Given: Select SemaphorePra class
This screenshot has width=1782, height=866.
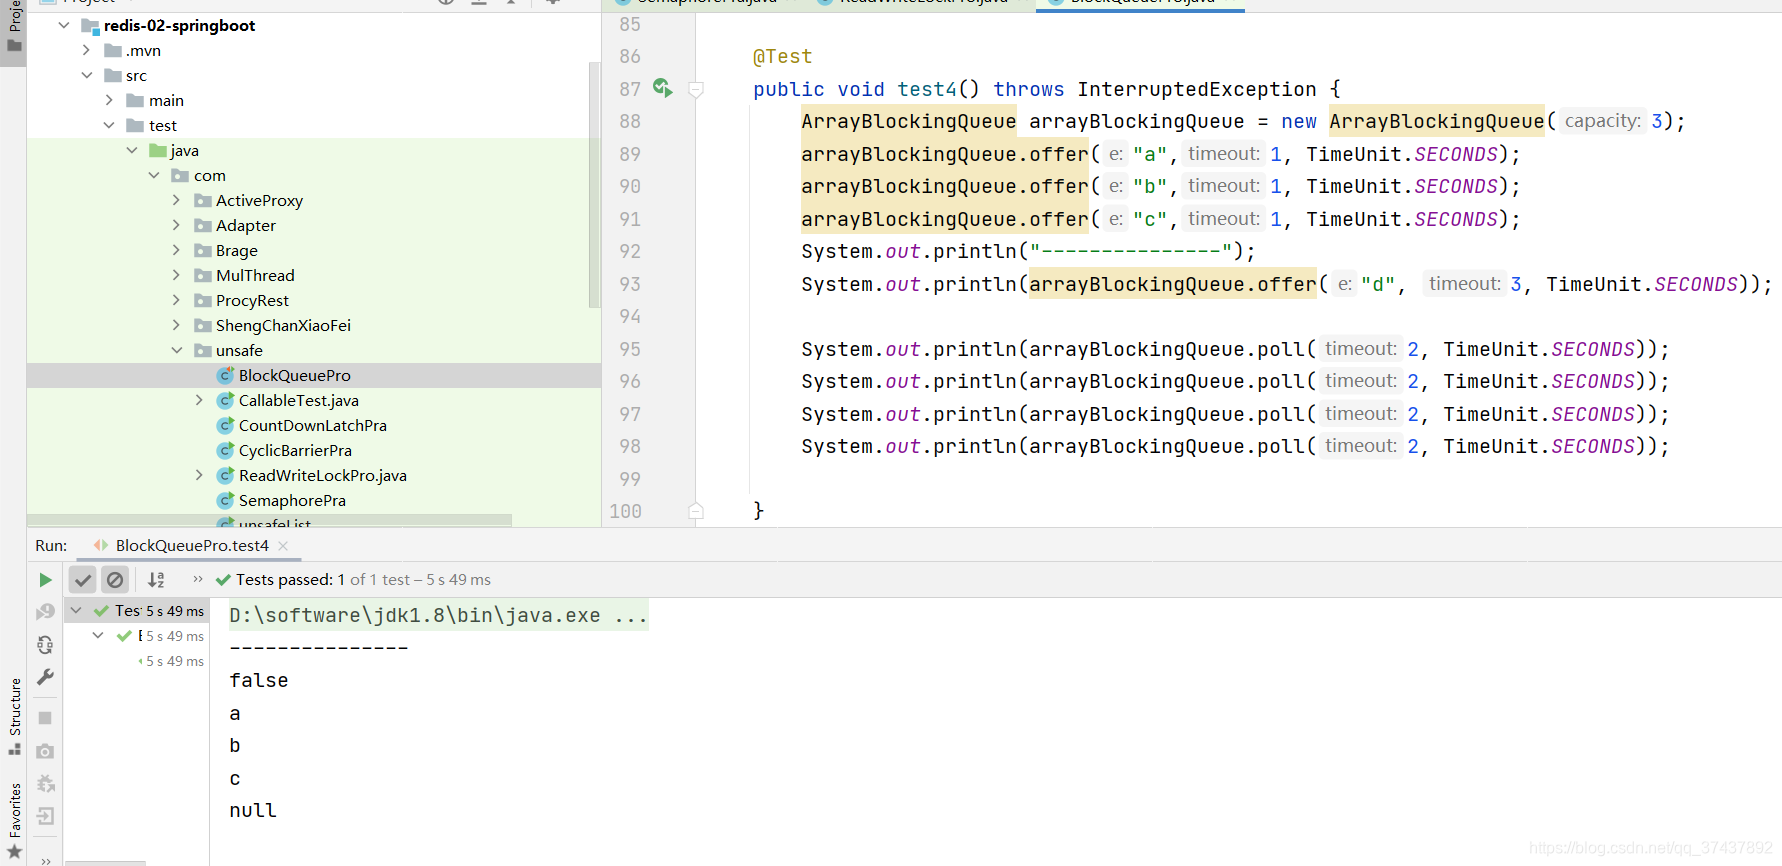Looking at the screenshot, I should (x=292, y=500).
